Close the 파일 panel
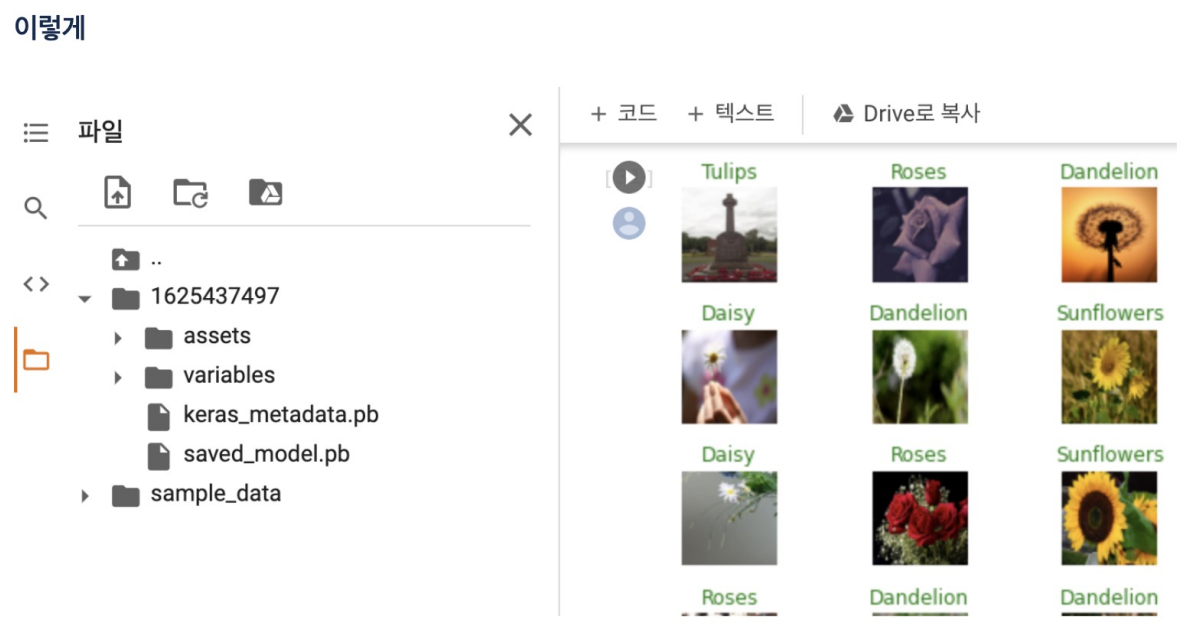The height and width of the screenshot is (631, 1190). (520, 125)
